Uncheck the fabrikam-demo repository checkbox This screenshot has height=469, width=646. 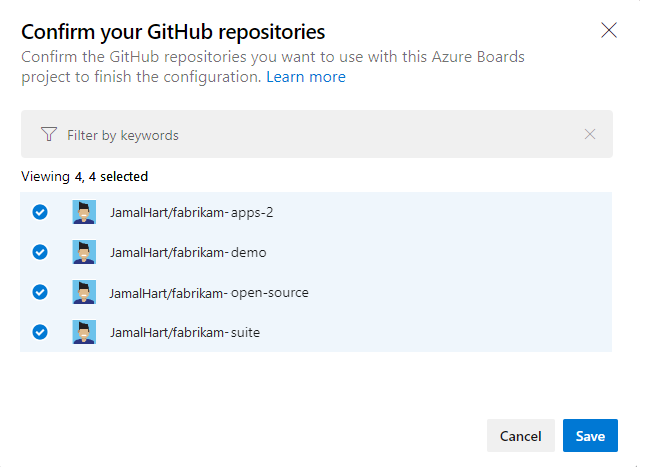(x=40, y=252)
